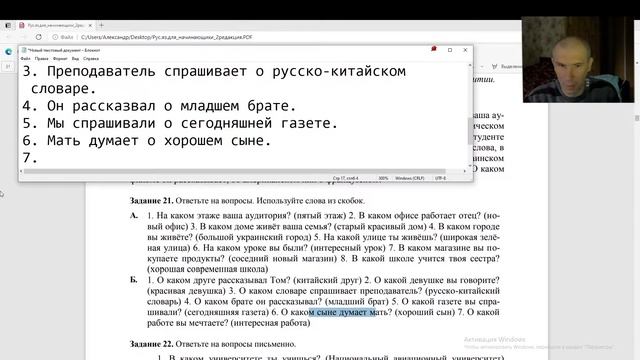Reload the PDF page in the browser
640x360 pixels.
pyautogui.click(x=38, y=37)
